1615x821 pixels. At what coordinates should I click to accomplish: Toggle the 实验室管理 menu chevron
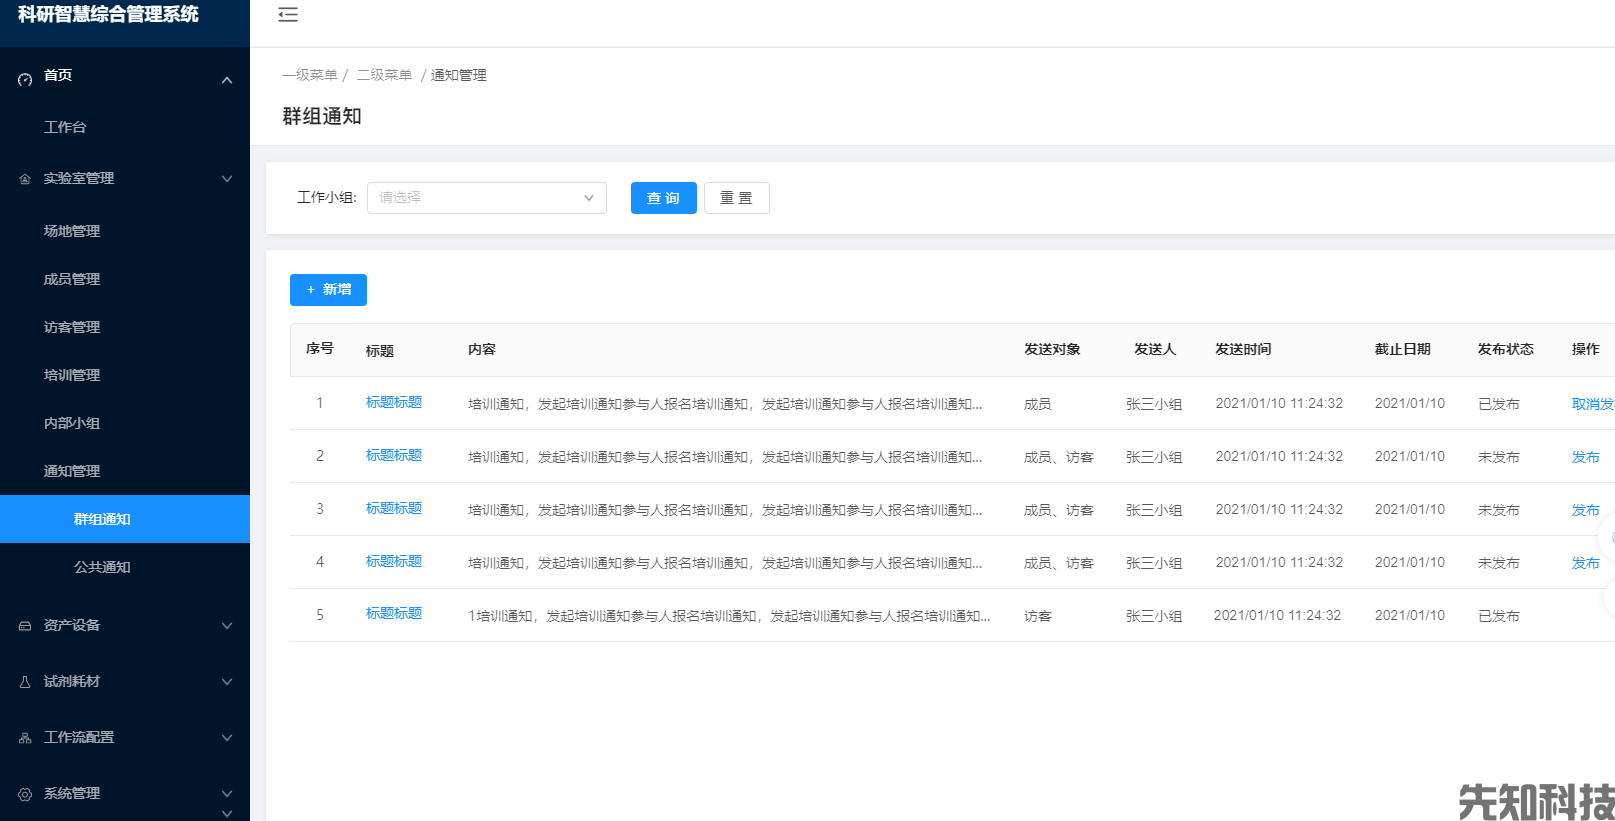pyautogui.click(x=227, y=179)
